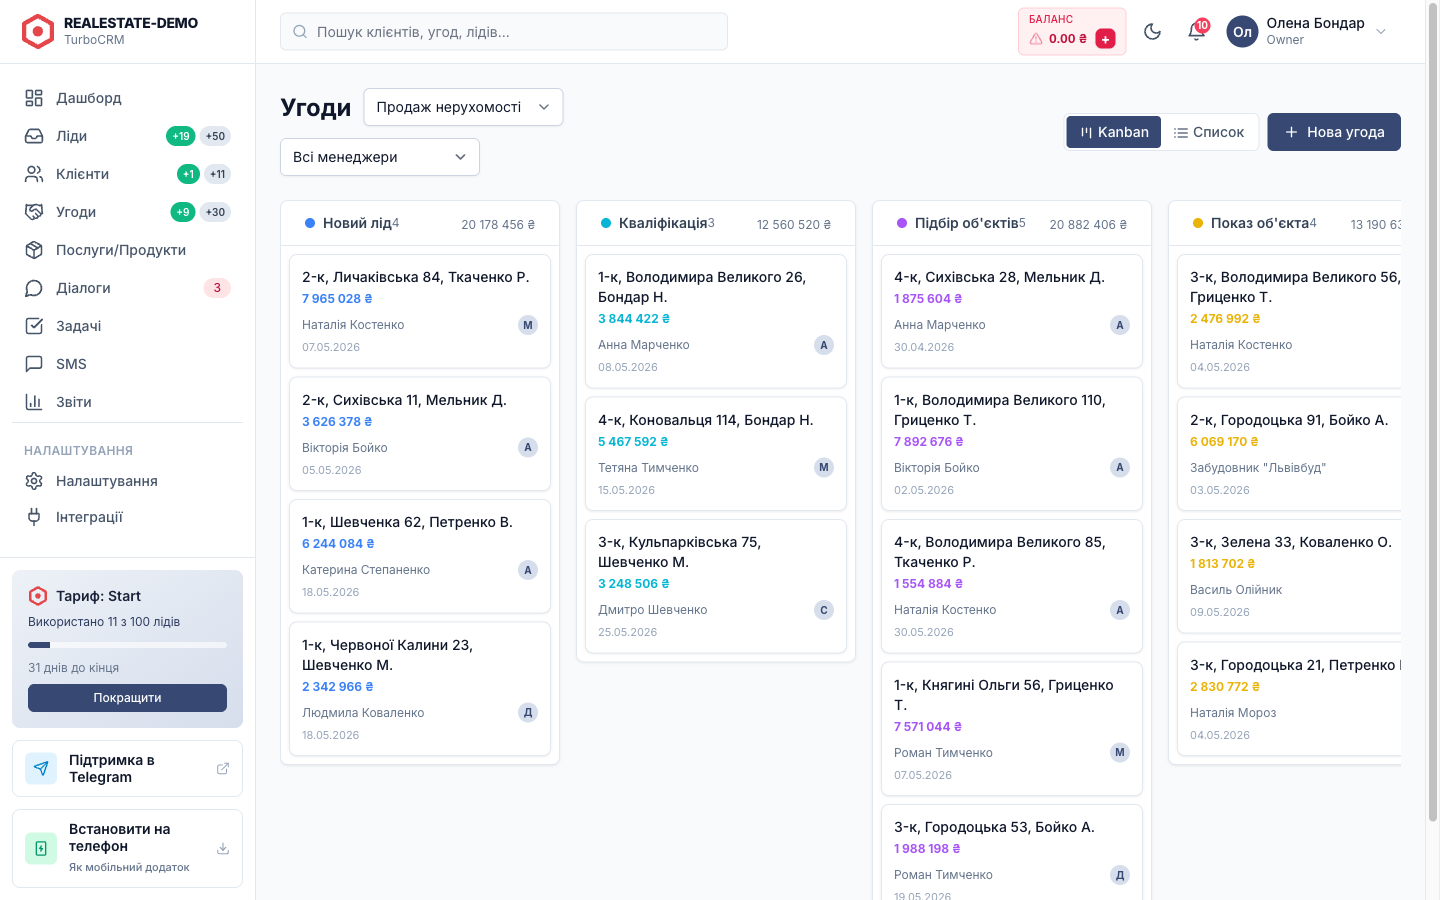Open Діалоги with 3 unread
Image resolution: width=1440 pixels, height=900 pixels.
pos(127,288)
